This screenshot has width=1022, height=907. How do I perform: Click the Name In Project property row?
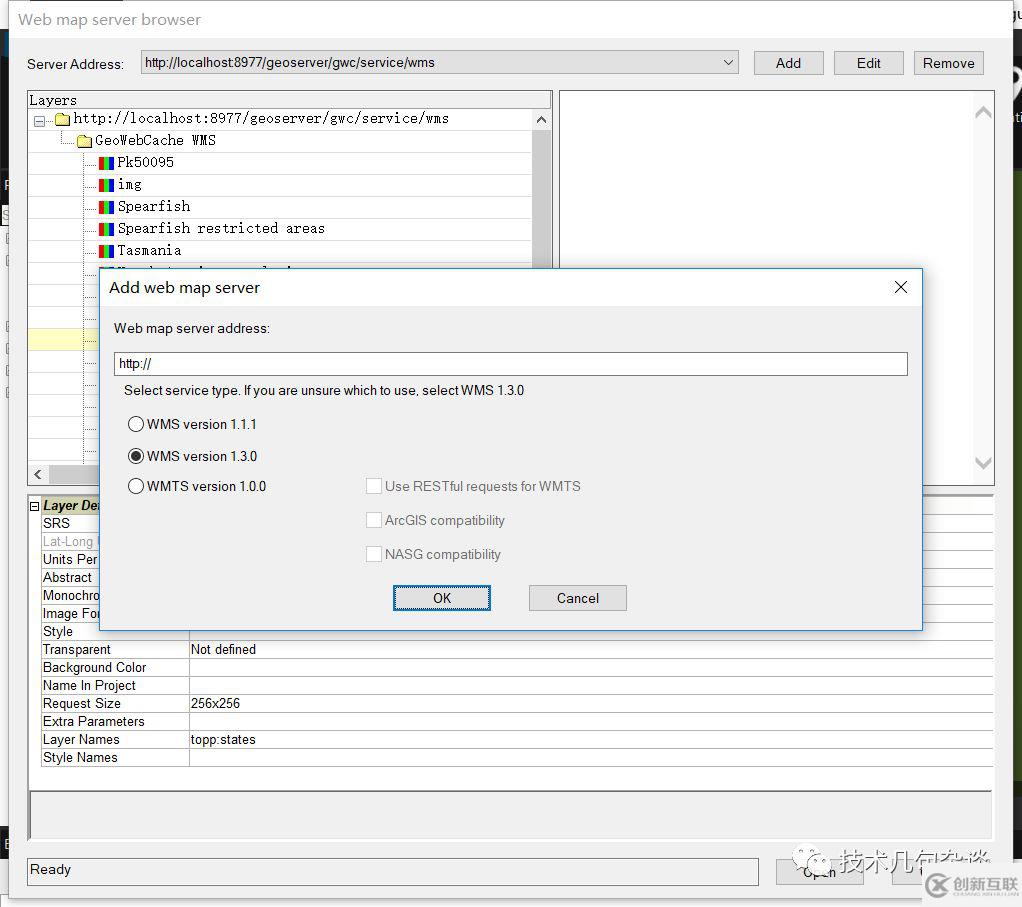coord(517,685)
